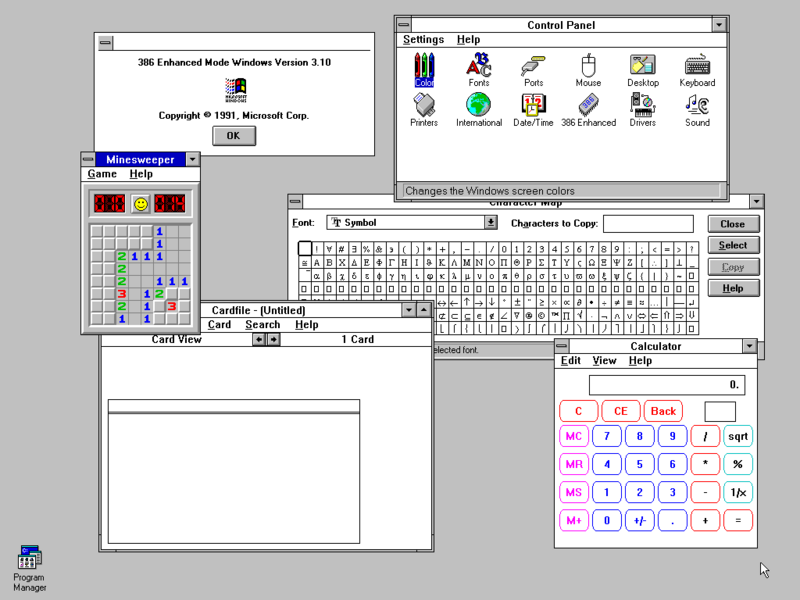The width and height of the screenshot is (800, 600).
Task: Click OK in the About Windows dialog
Action: coord(234,136)
